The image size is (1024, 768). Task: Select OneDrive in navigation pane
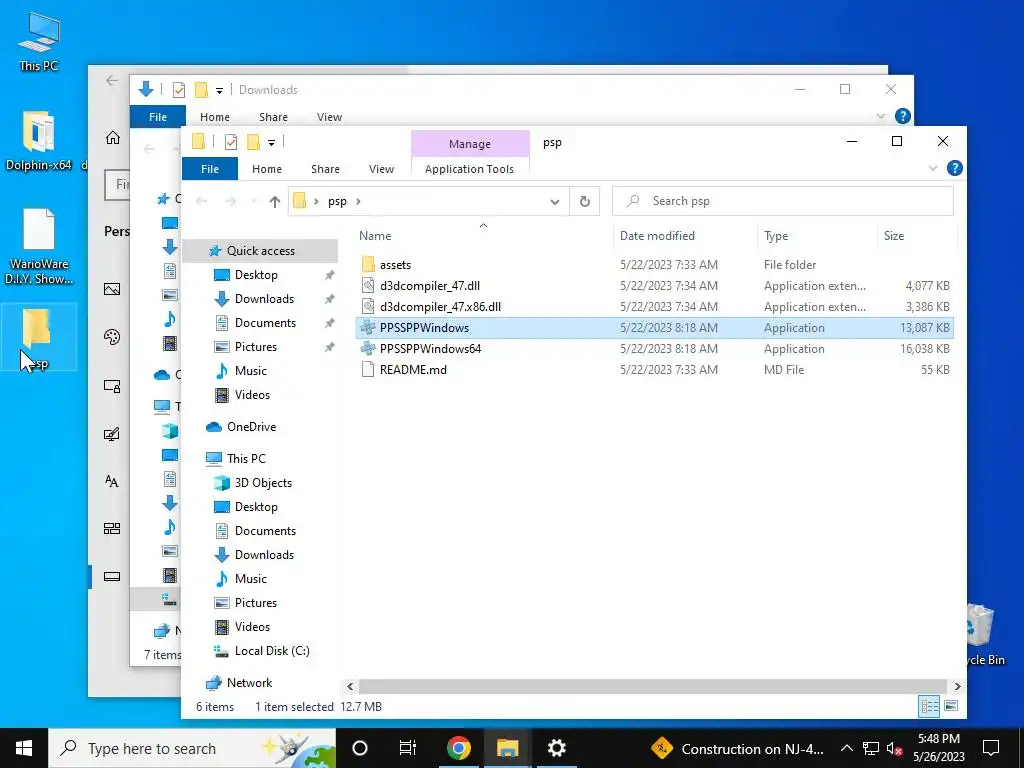pos(251,426)
